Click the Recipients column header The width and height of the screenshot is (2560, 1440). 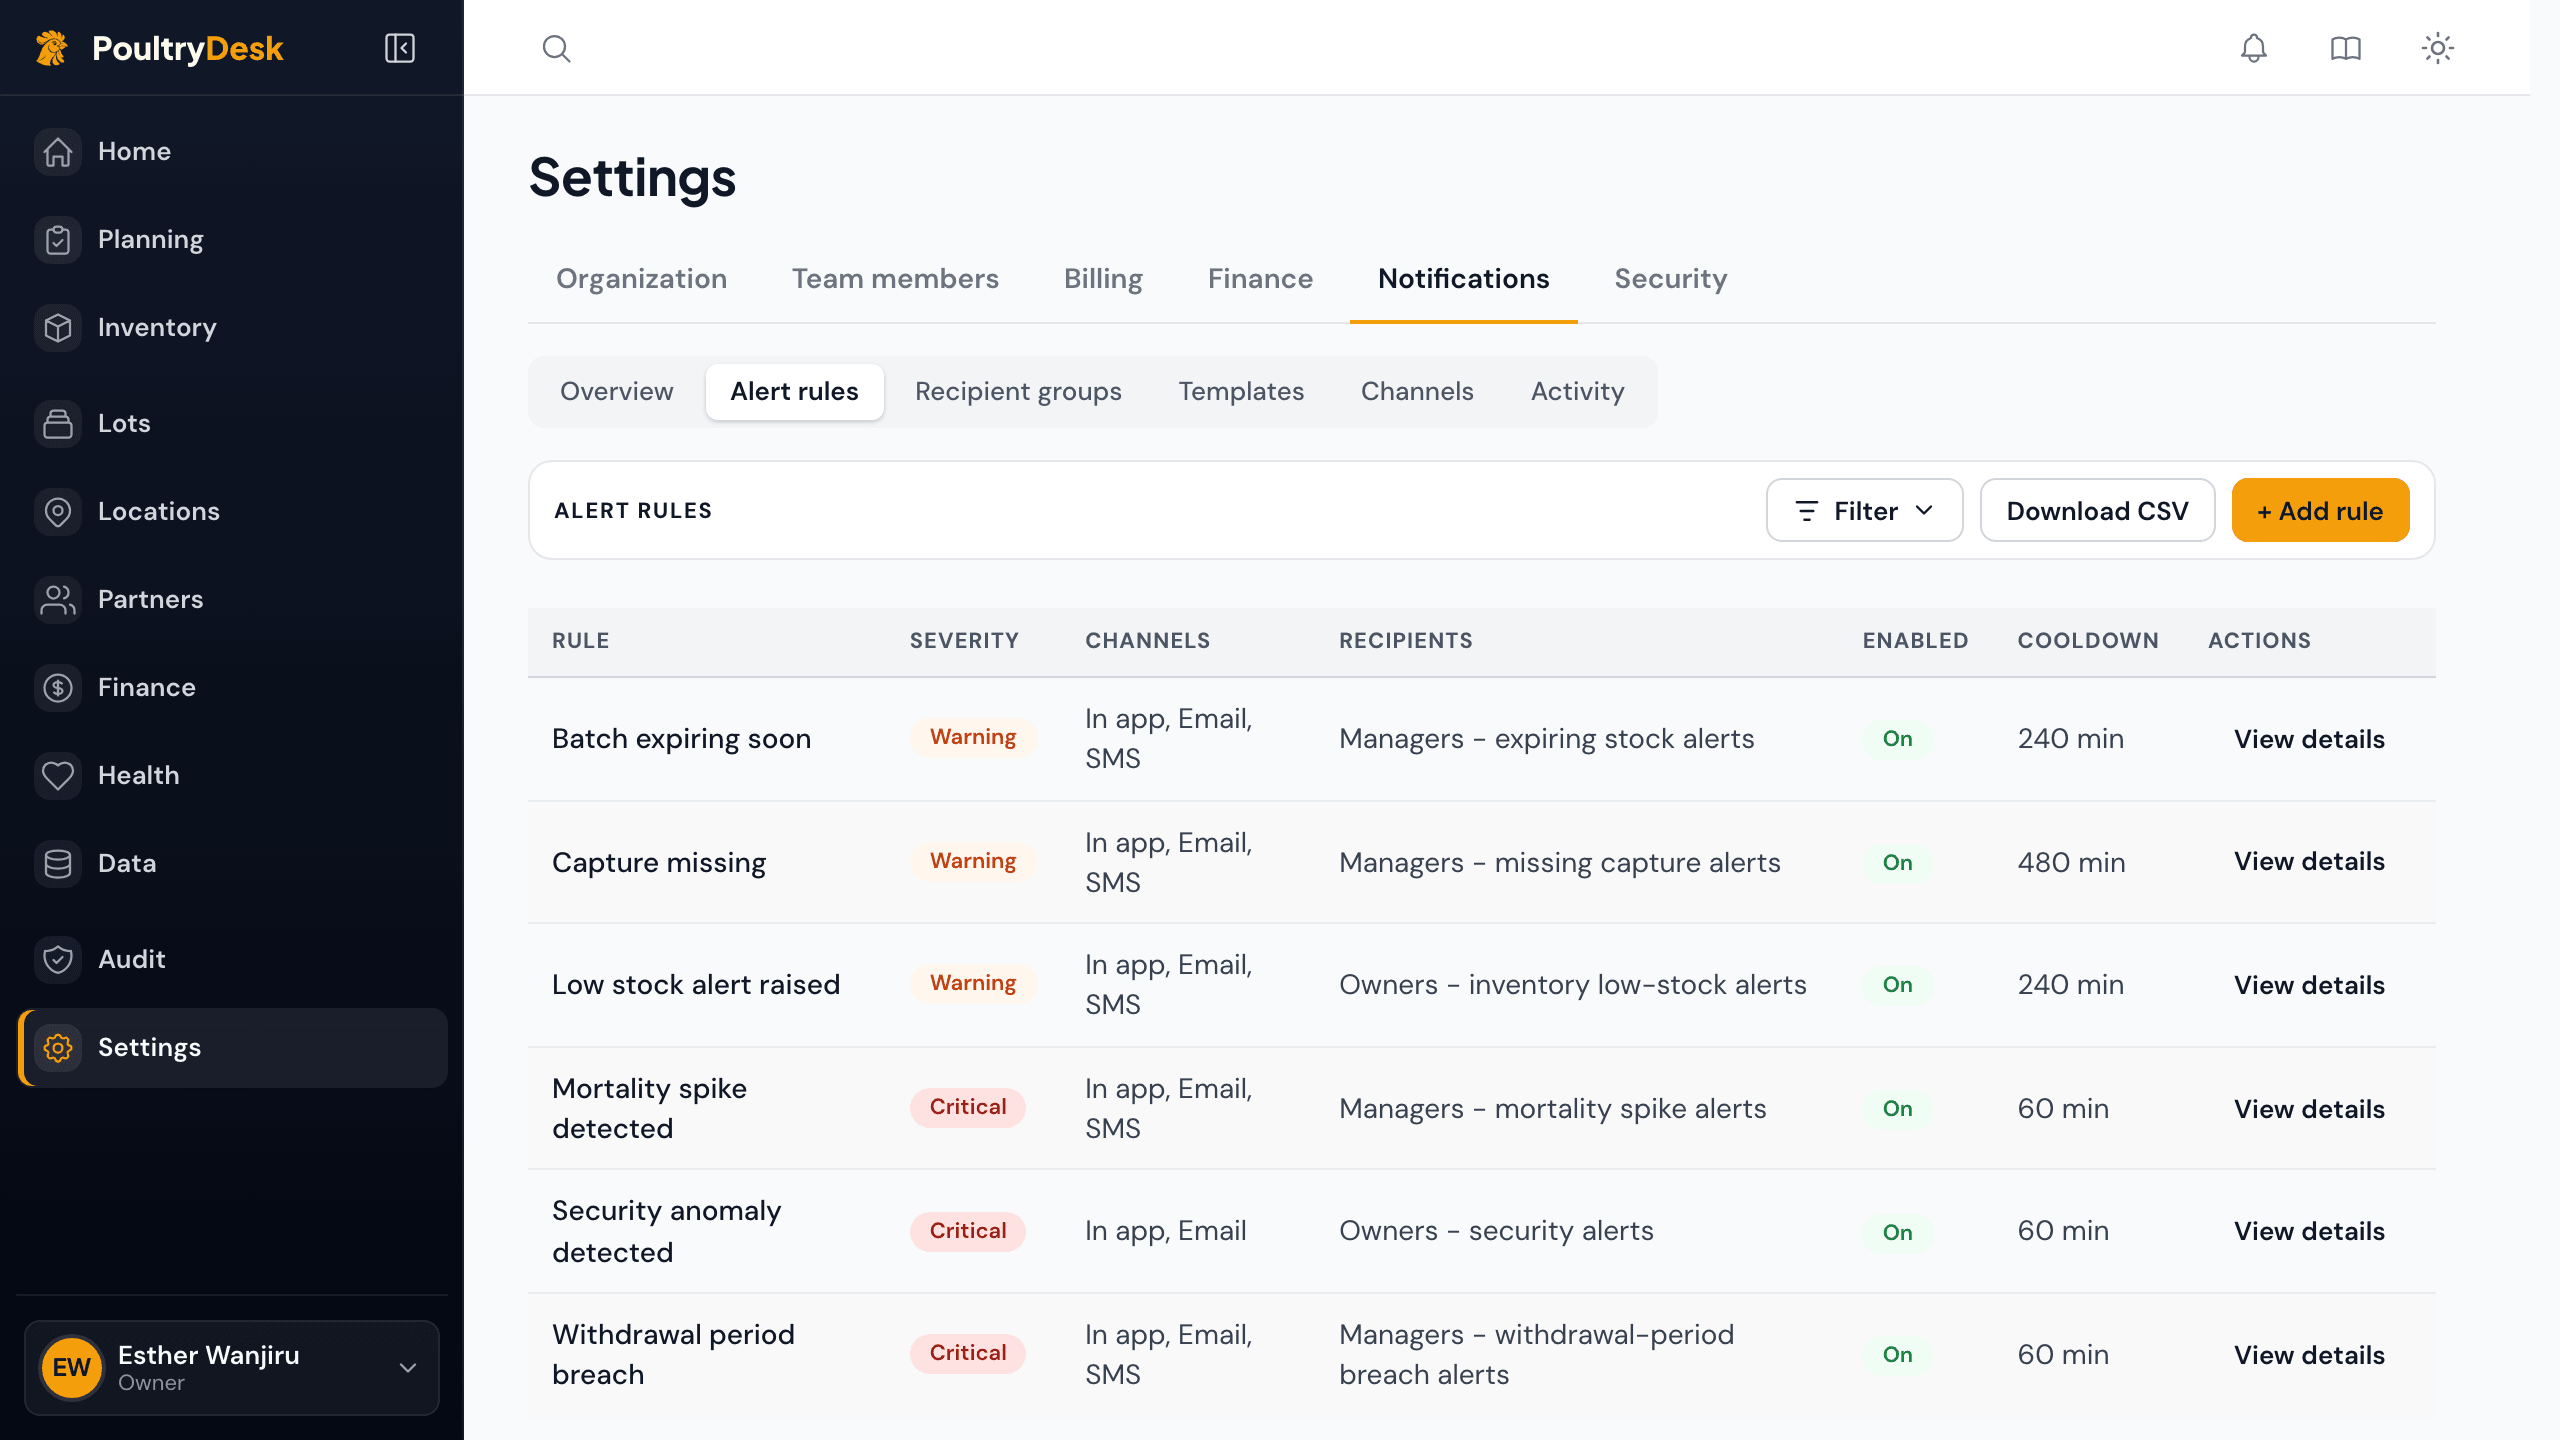pos(1405,641)
